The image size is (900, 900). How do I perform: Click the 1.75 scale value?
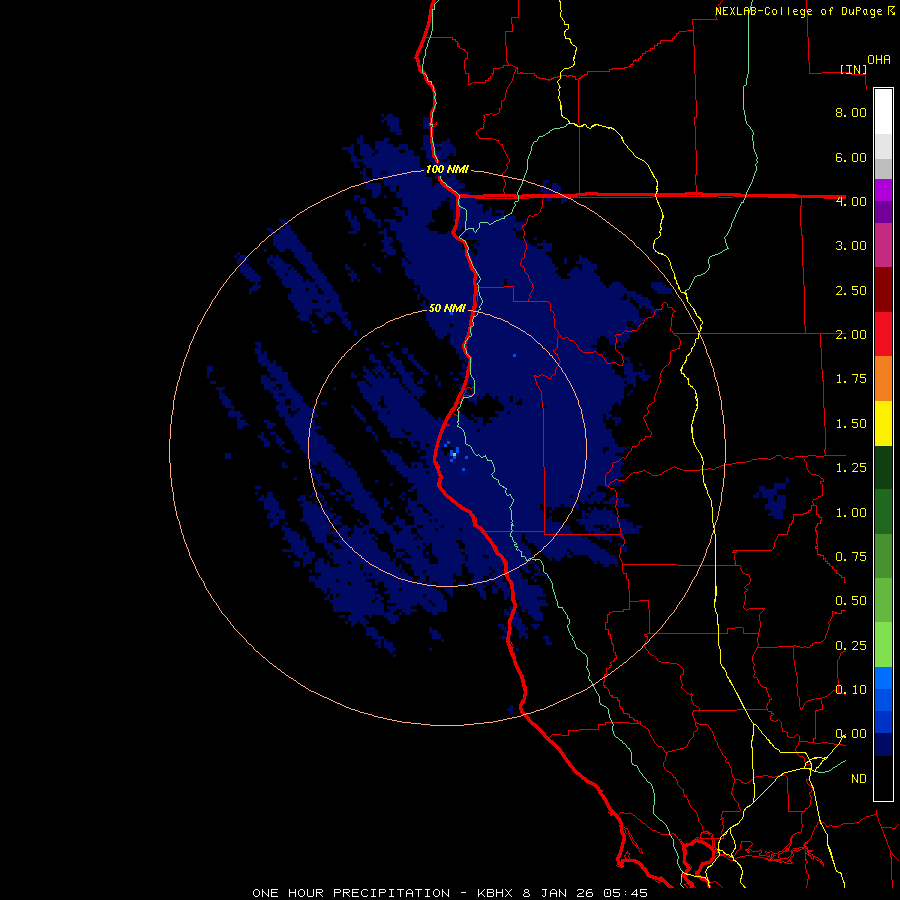pyautogui.click(x=851, y=379)
